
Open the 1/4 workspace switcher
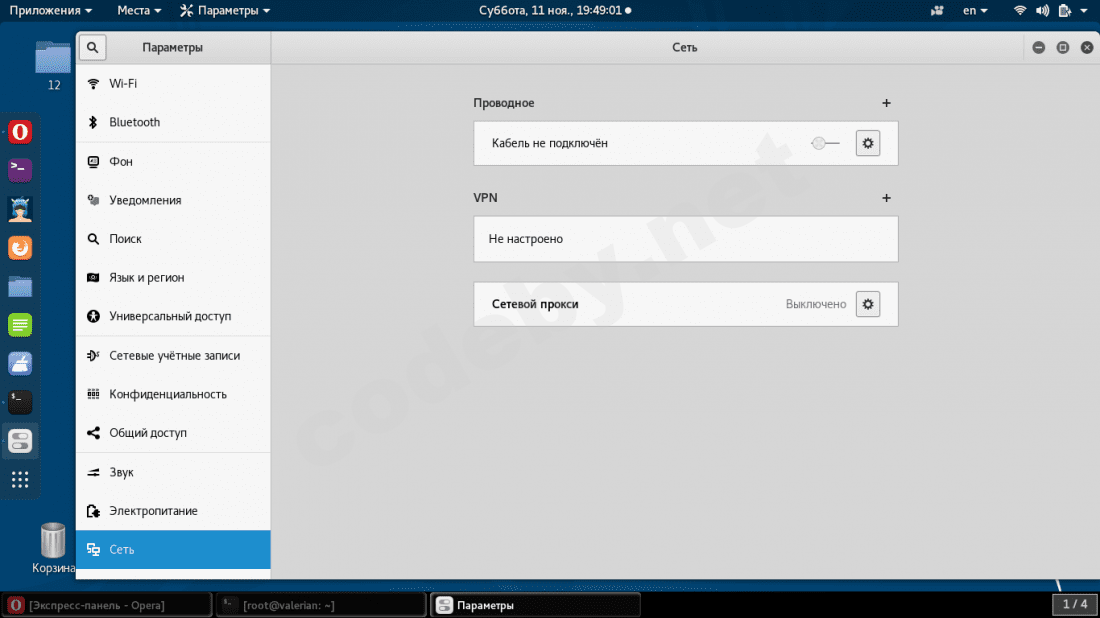click(1075, 604)
